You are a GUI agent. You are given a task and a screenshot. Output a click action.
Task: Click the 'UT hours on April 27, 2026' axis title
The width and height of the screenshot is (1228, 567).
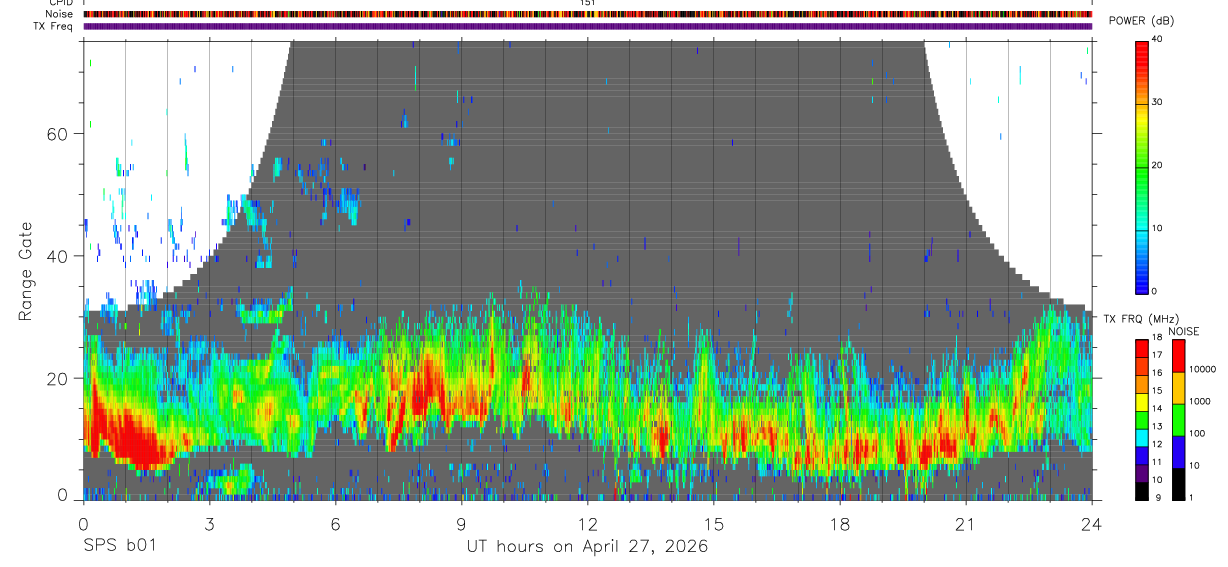(x=587, y=547)
